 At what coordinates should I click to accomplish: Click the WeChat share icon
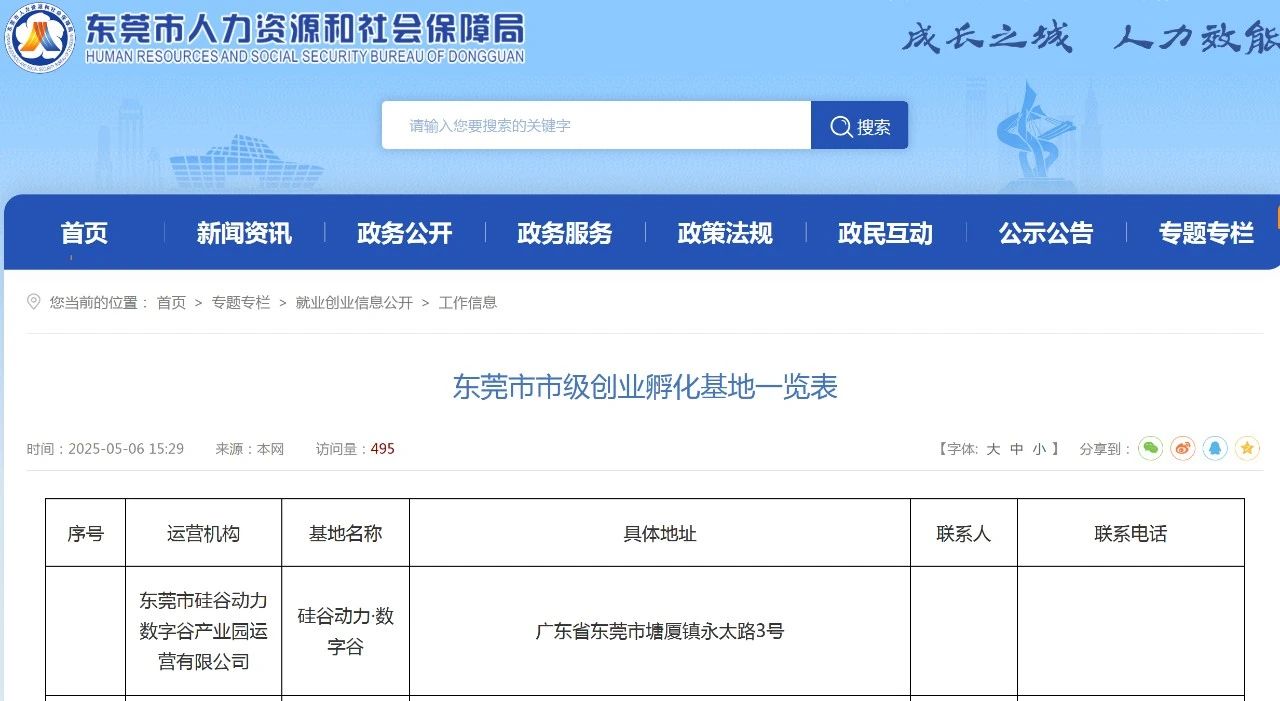1151,449
